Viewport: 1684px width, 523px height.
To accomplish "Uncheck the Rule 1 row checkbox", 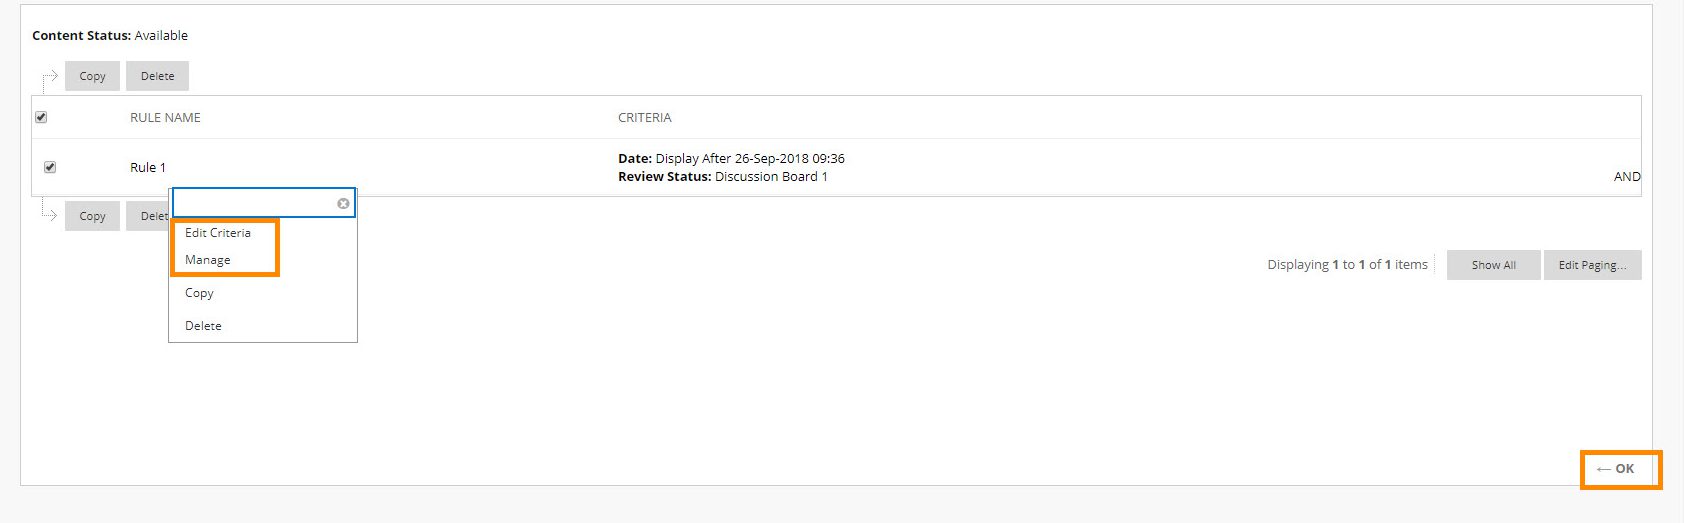I will coord(50,167).
